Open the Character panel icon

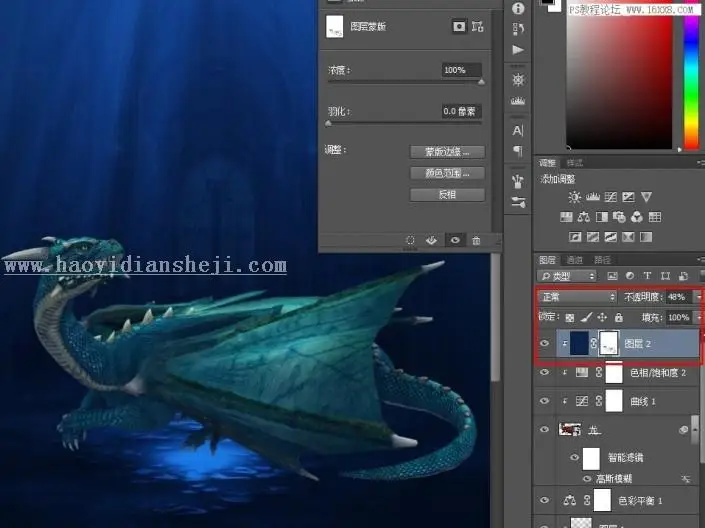pyautogui.click(x=518, y=130)
